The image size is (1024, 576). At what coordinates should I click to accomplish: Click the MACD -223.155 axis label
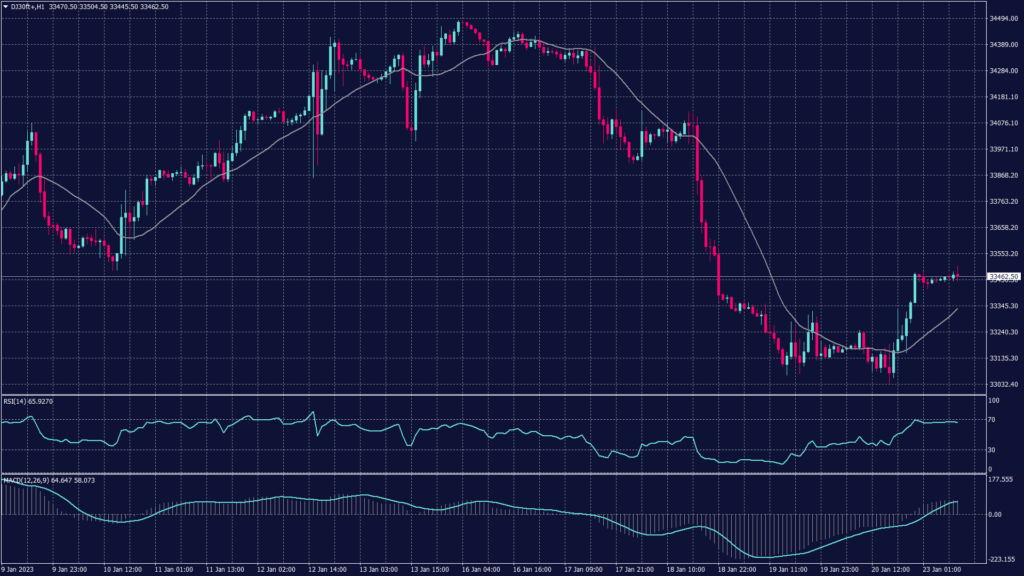point(1002,560)
